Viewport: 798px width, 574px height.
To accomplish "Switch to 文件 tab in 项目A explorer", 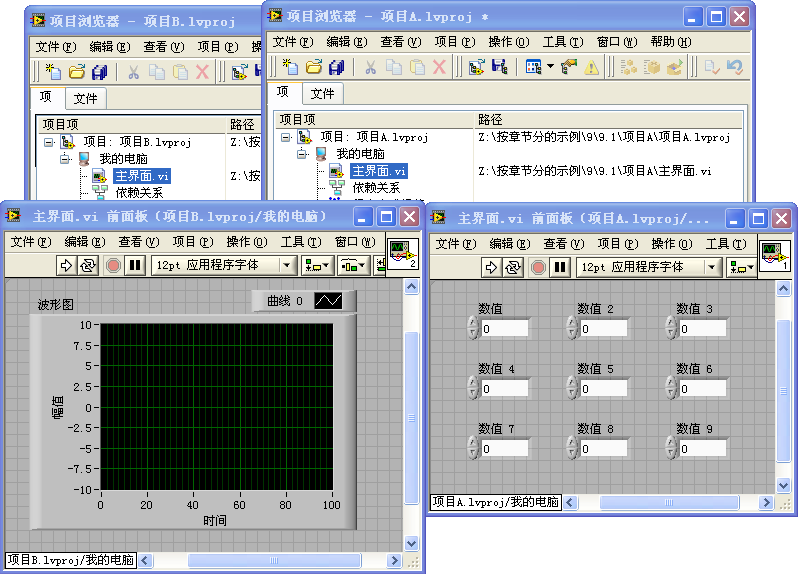I will pyautogui.click(x=322, y=93).
